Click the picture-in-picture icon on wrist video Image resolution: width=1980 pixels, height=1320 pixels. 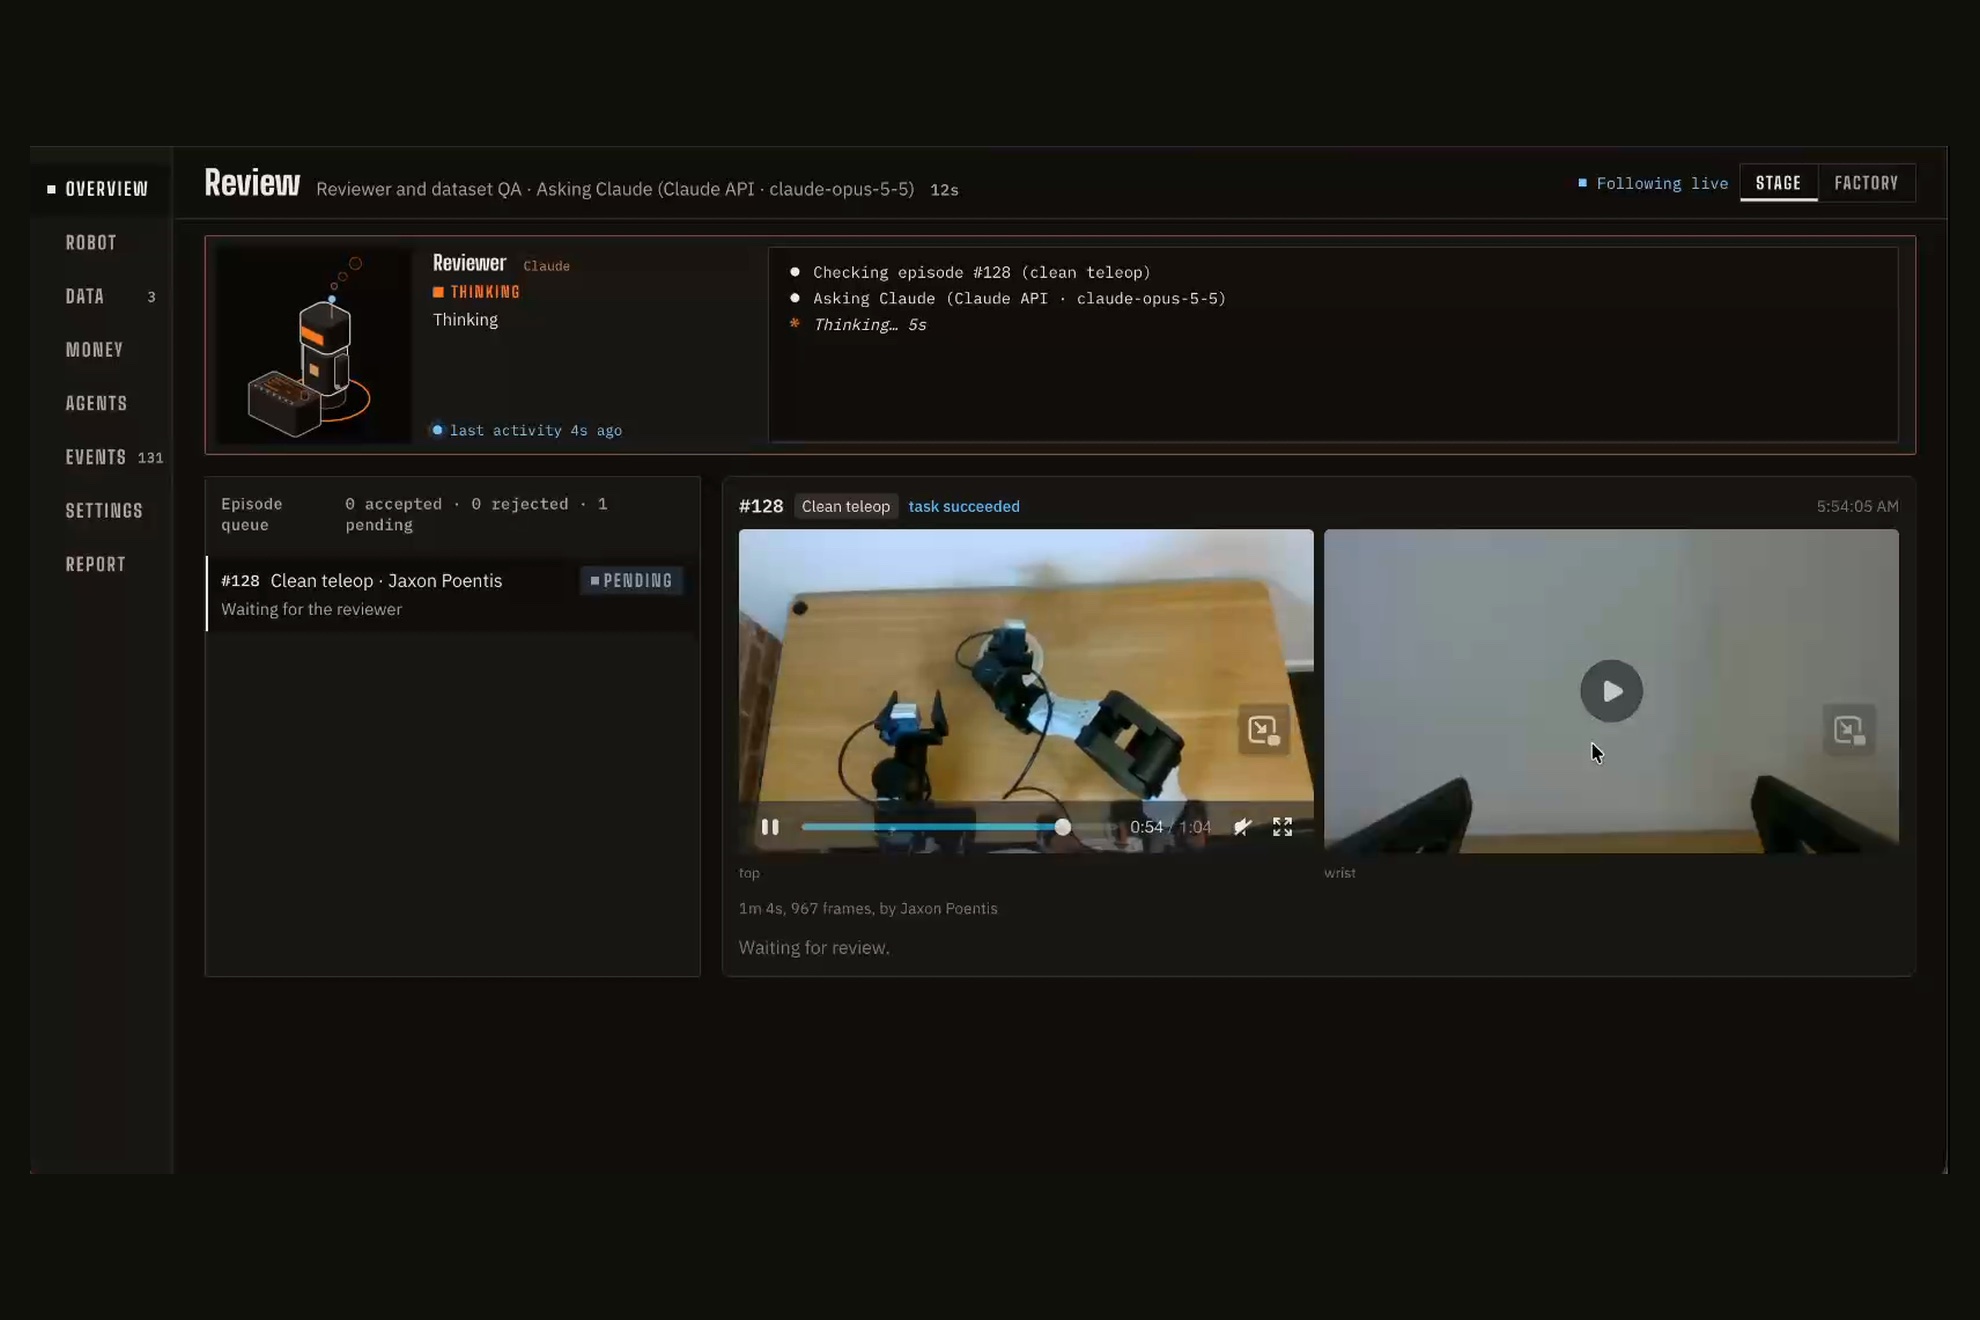1848,730
